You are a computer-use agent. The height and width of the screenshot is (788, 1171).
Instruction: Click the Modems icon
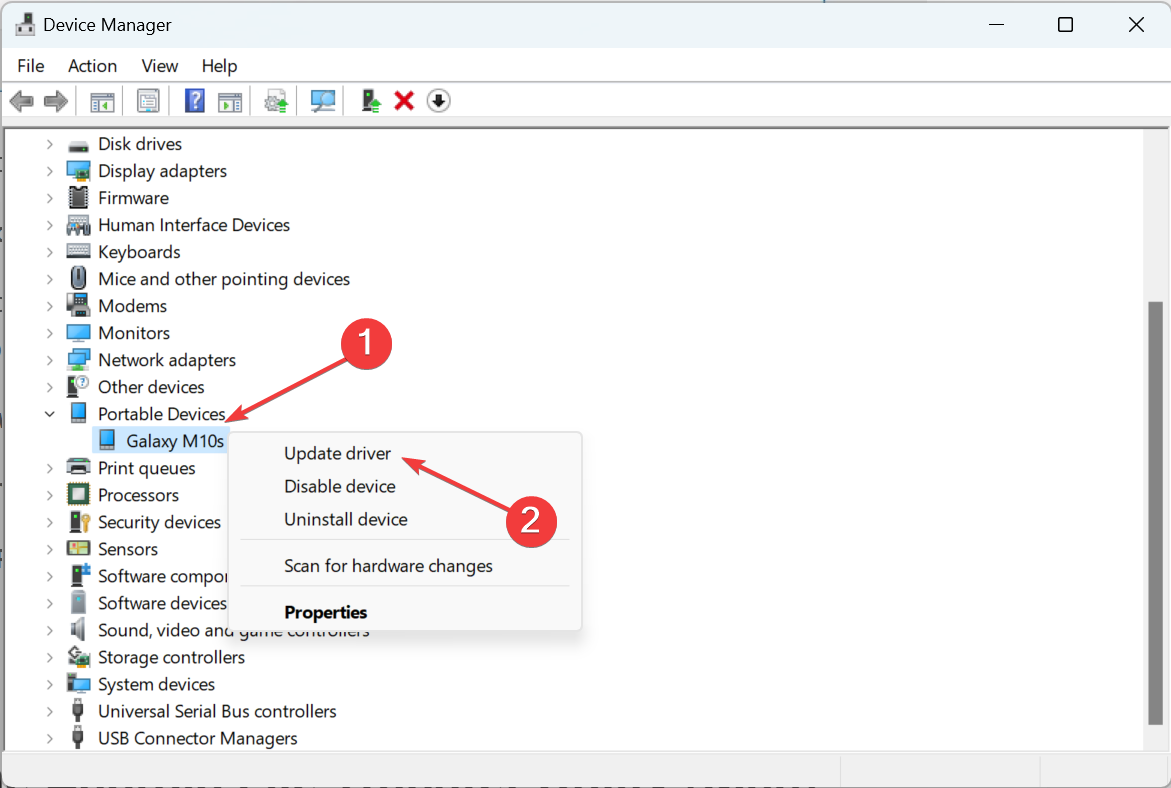(x=78, y=305)
